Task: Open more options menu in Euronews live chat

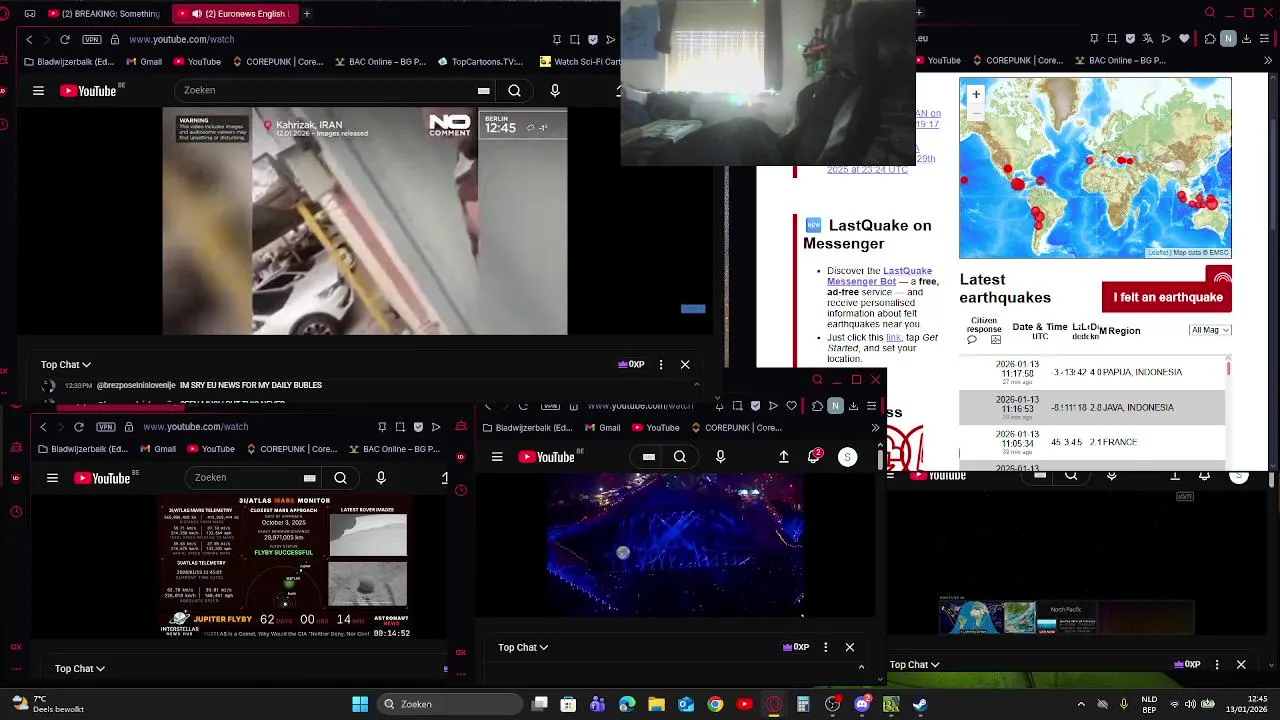Action: 661,365
